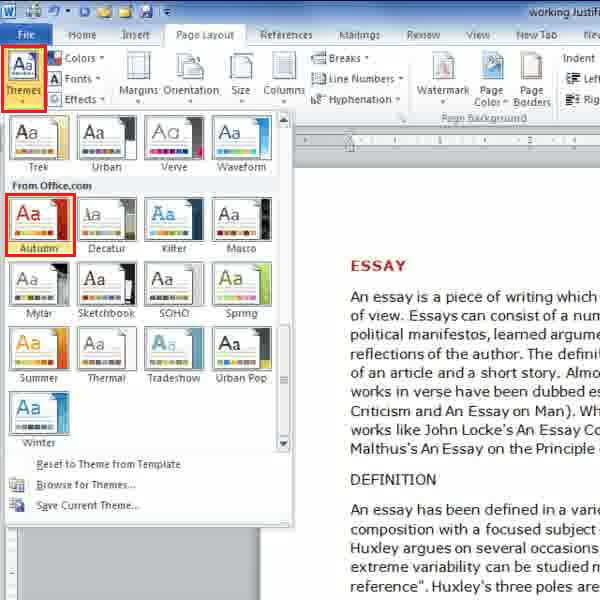
Task: Switch to the File tab
Action: 26,35
